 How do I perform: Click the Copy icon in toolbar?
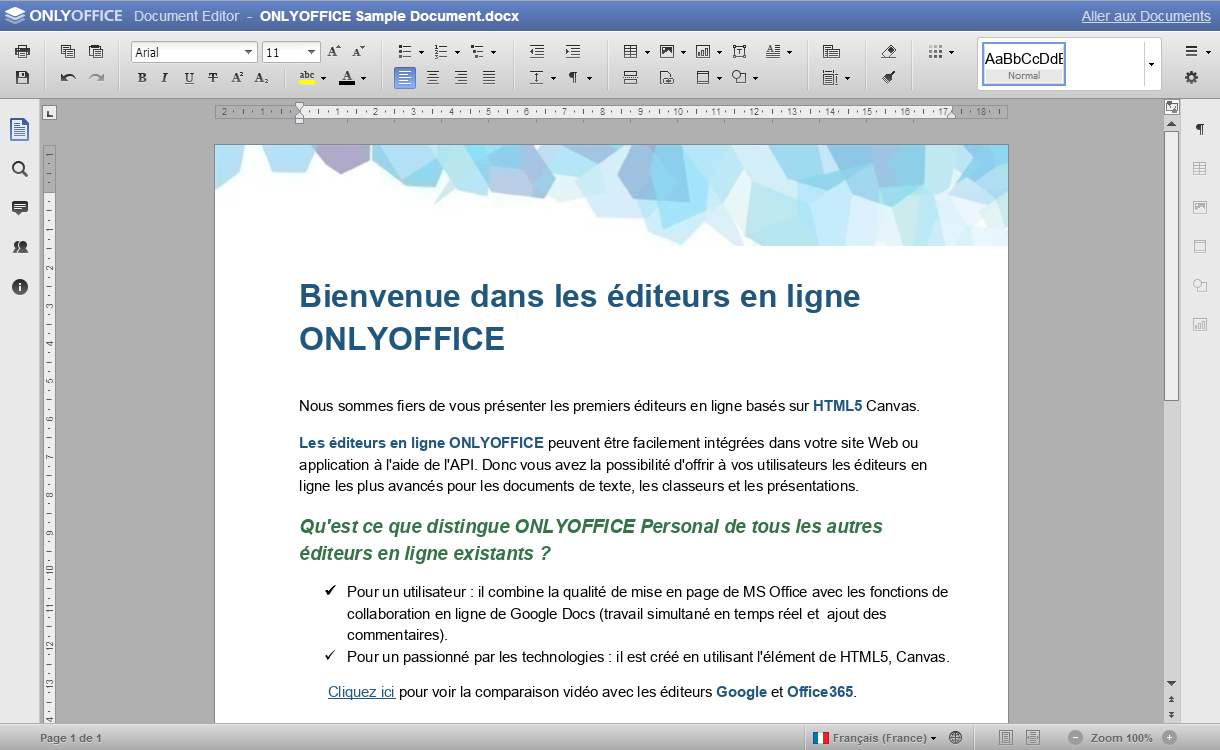pyautogui.click(x=68, y=52)
